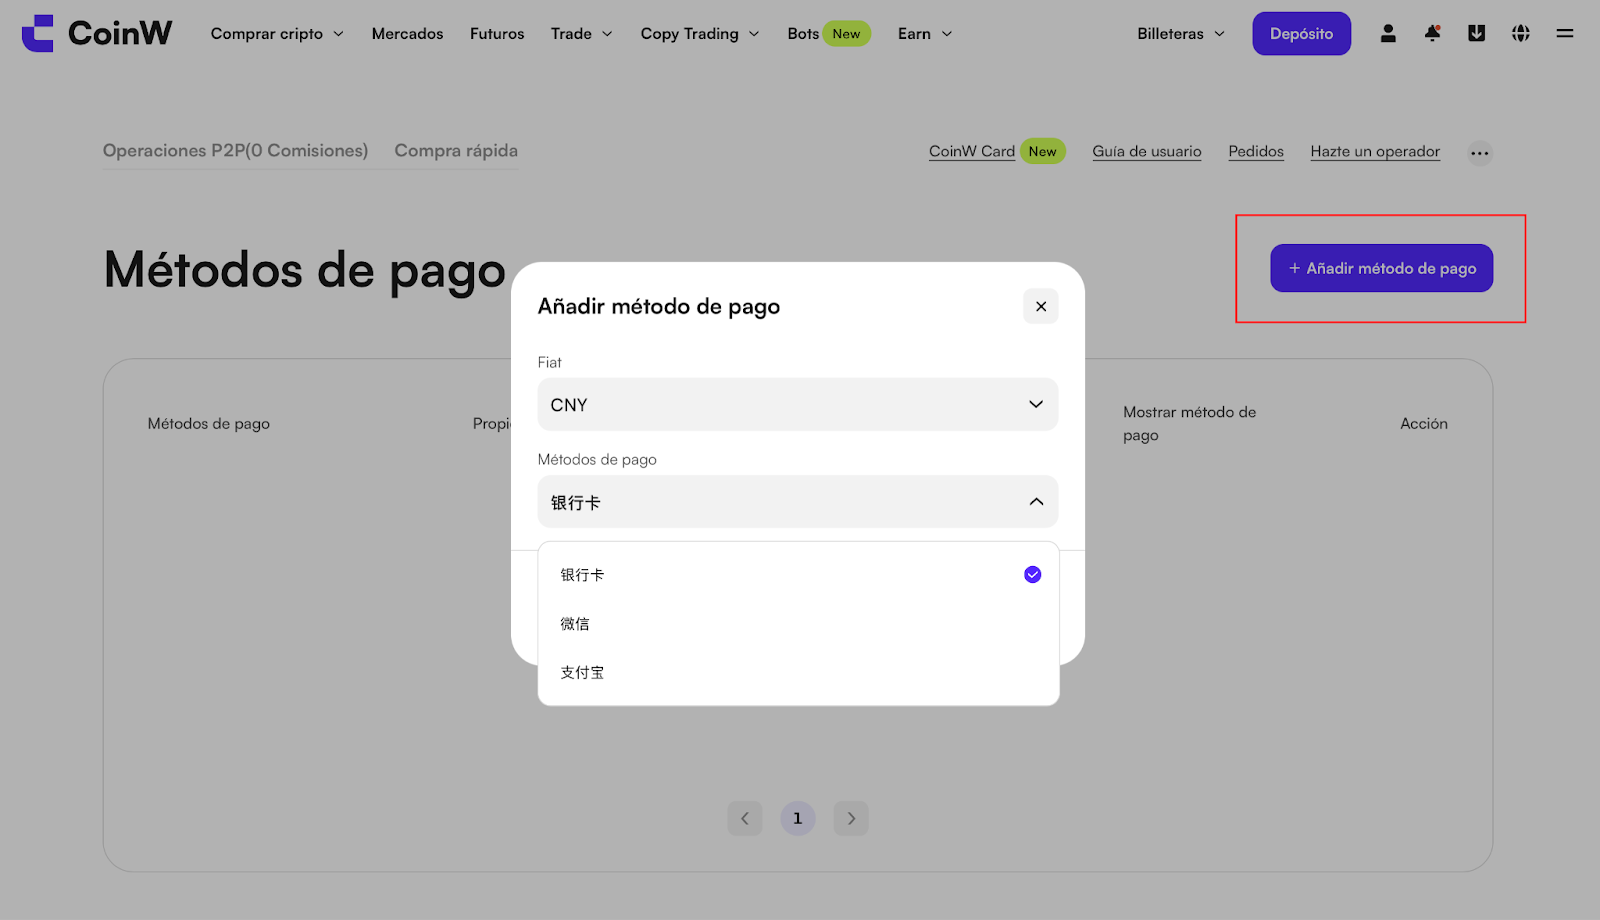Viewport: 1600px width, 920px height.
Task: Expand the Earn menu
Action: [x=925, y=33]
